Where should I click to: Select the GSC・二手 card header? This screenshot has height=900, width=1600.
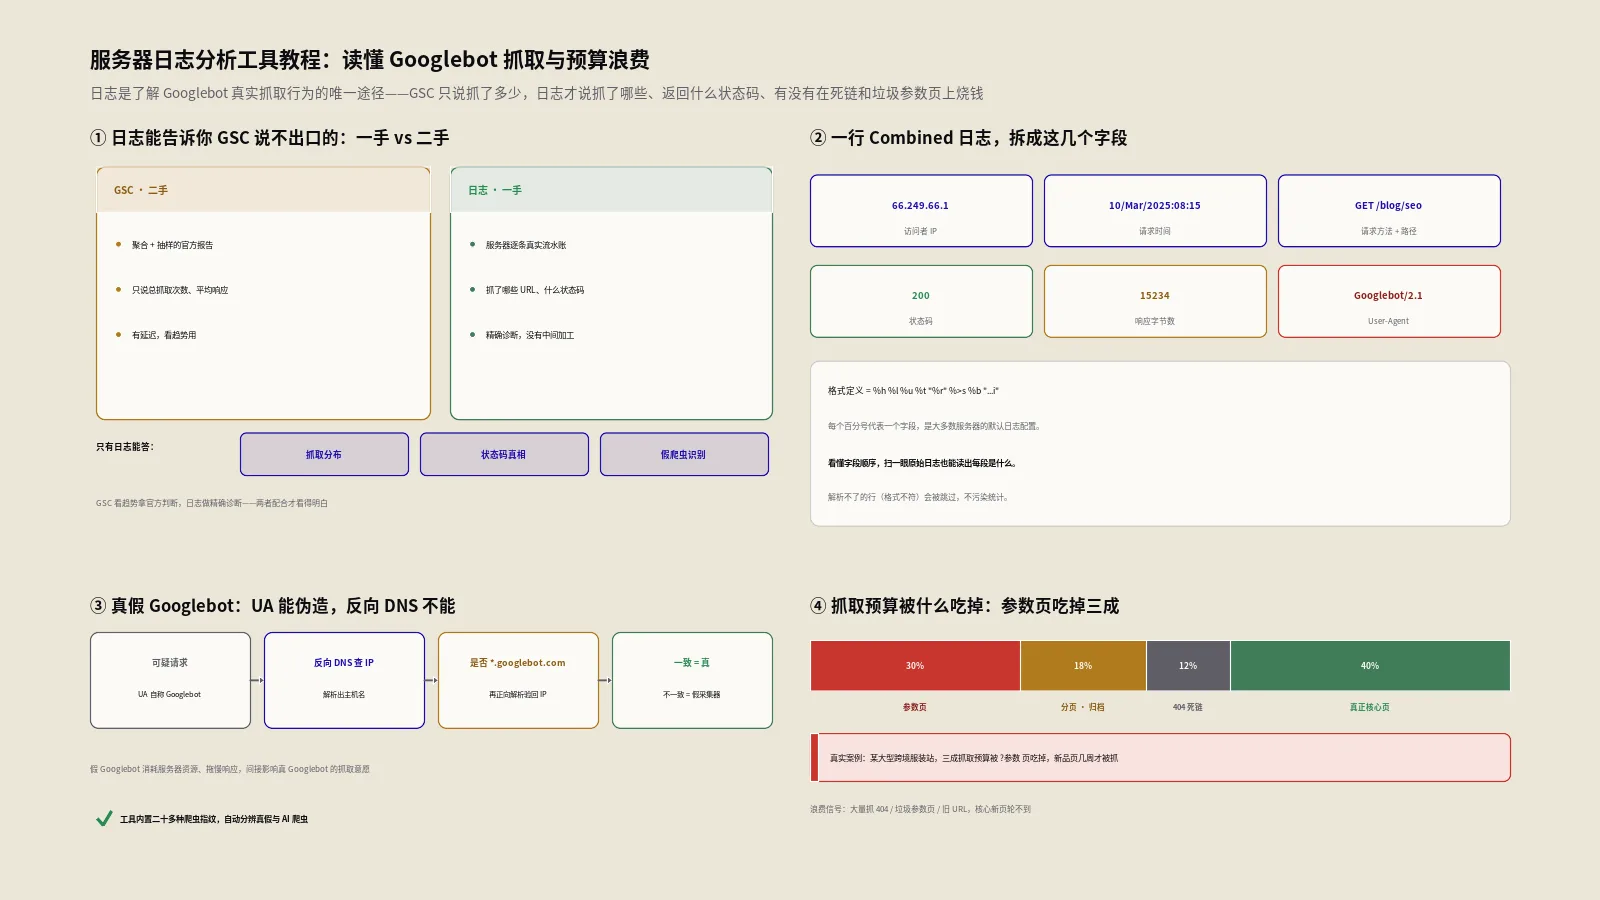[263, 190]
